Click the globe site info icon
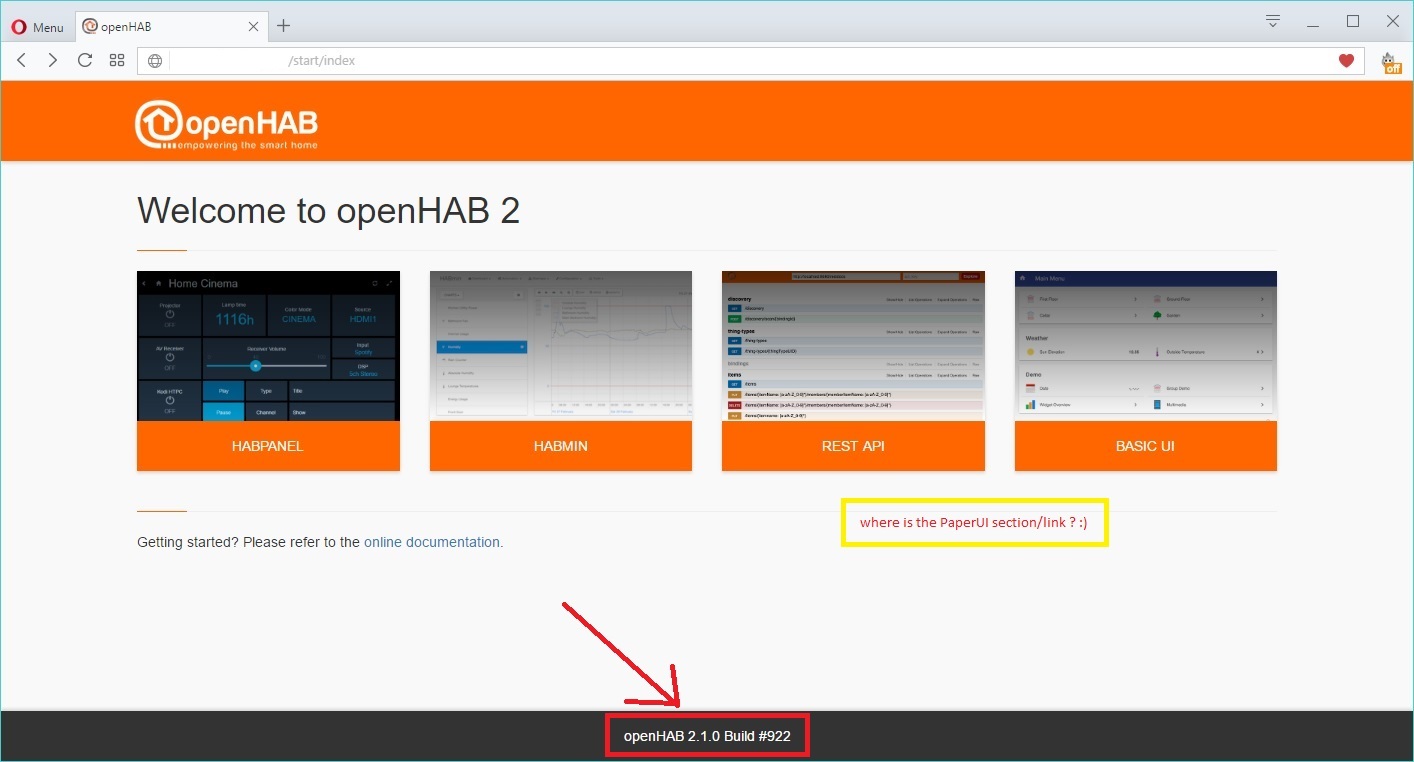 (x=155, y=61)
